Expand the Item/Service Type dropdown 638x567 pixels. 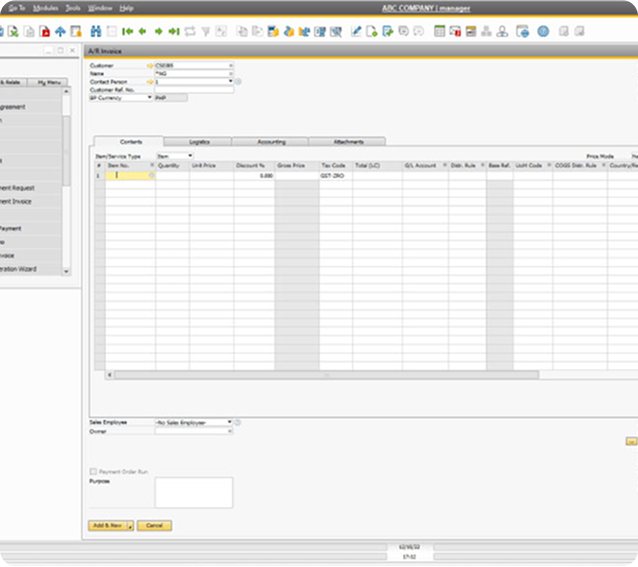pyautogui.click(x=190, y=156)
